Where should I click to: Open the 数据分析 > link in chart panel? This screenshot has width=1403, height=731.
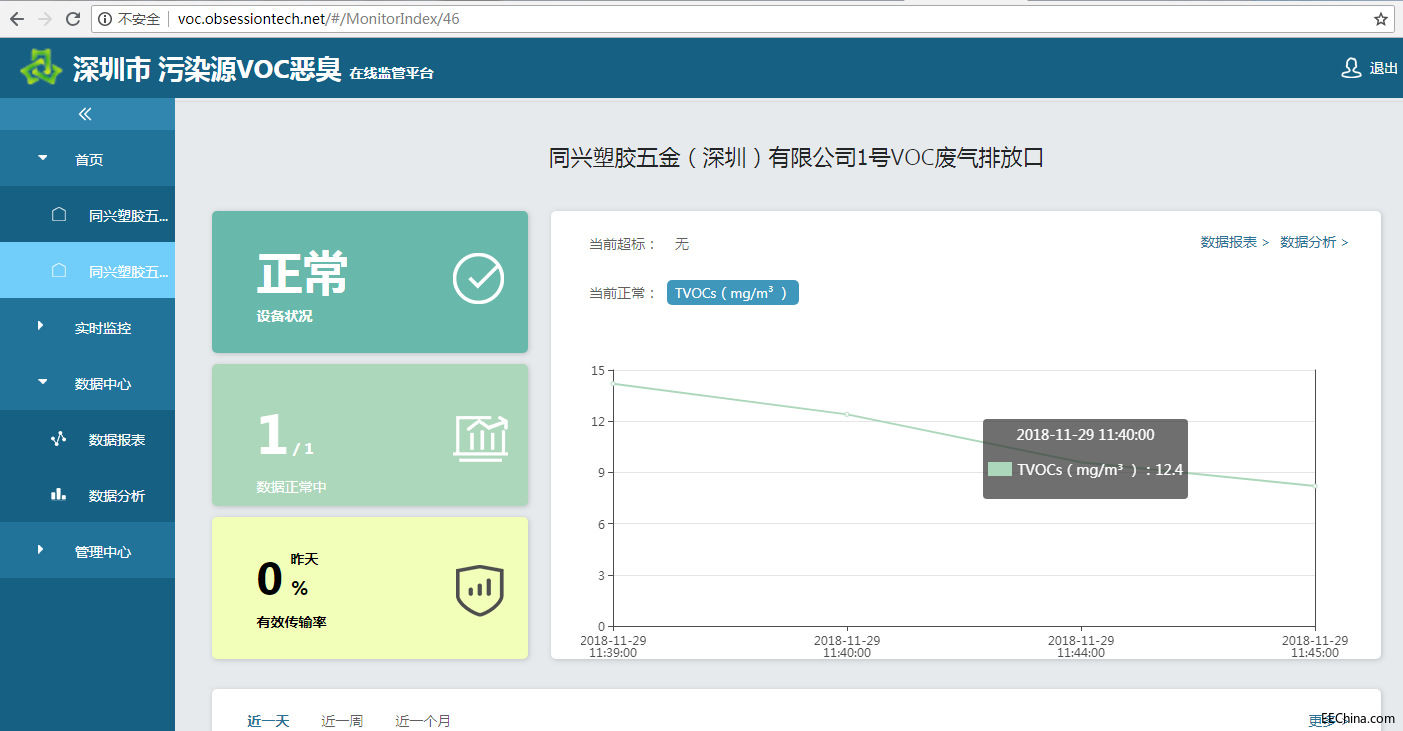click(1314, 243)
